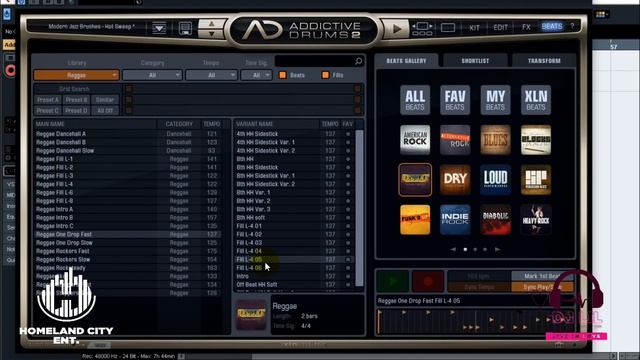Select the XLN Beats gallery tile
This screenshot has width=640, height=360.
pos(536,100)
